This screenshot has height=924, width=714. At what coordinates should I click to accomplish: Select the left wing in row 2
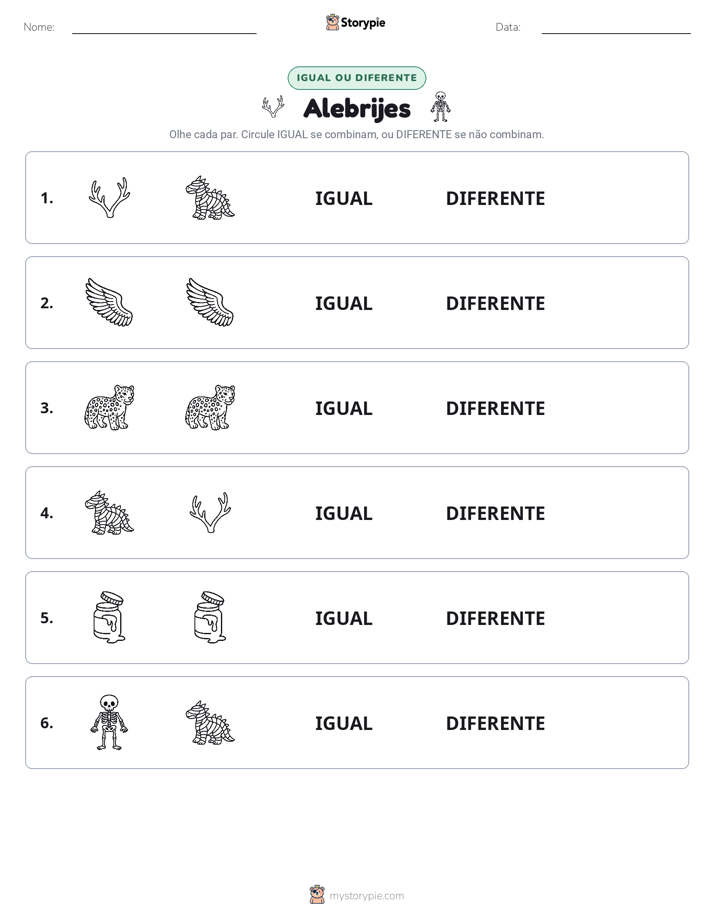point(109,303)
